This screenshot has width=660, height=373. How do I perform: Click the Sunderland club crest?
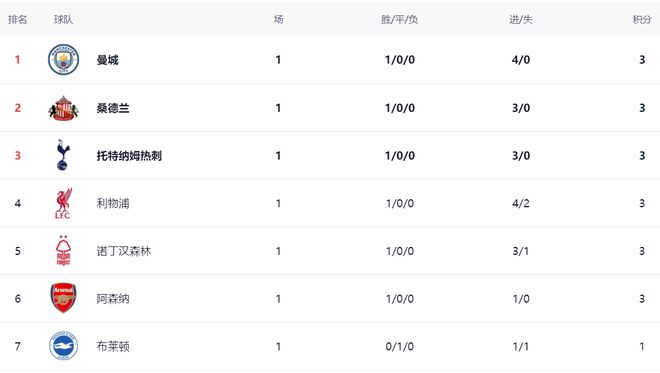tap(63, 108)
